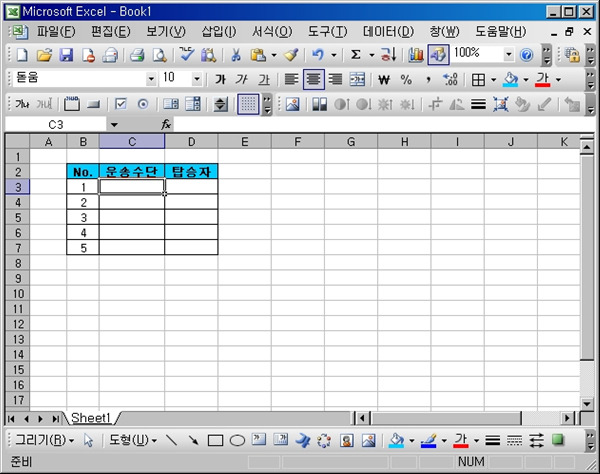600x474 pixels.
Task: Click the AutoSum sigma icon
Action: pyautogui.click(x=355, y=55)
